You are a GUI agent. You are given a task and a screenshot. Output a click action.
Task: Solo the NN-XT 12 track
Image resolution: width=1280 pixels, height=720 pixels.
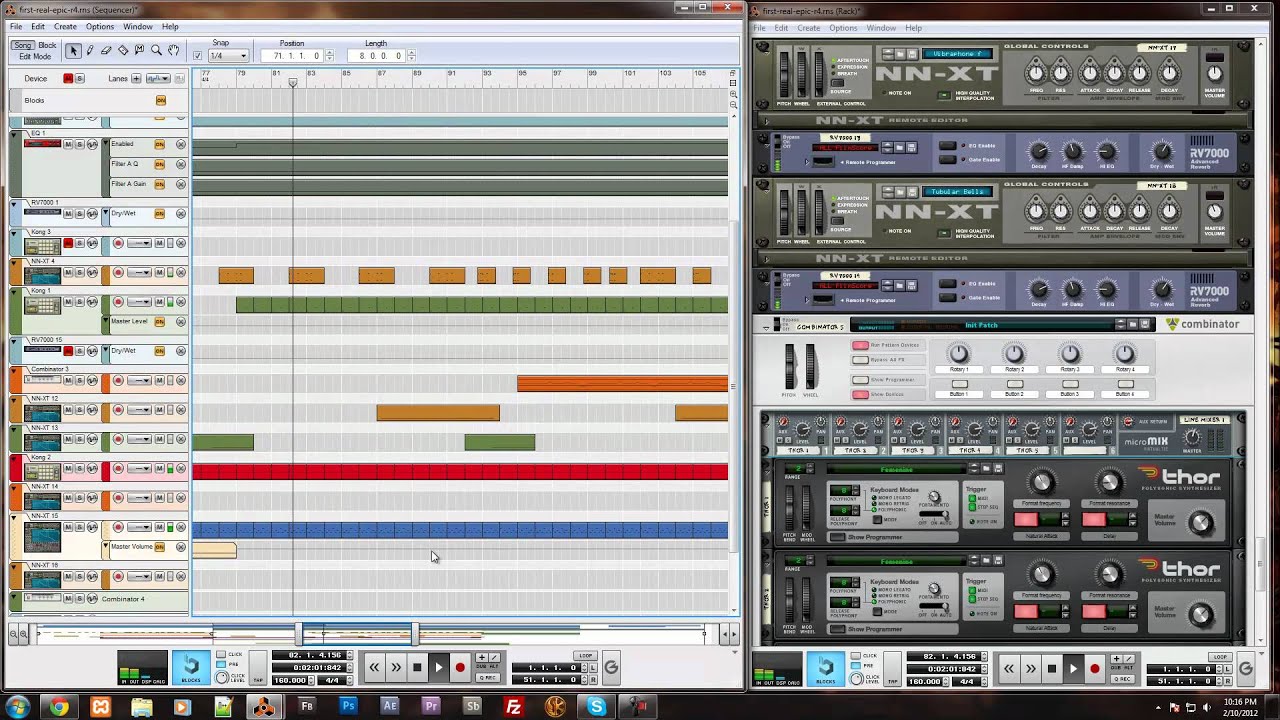click(80, 410)
